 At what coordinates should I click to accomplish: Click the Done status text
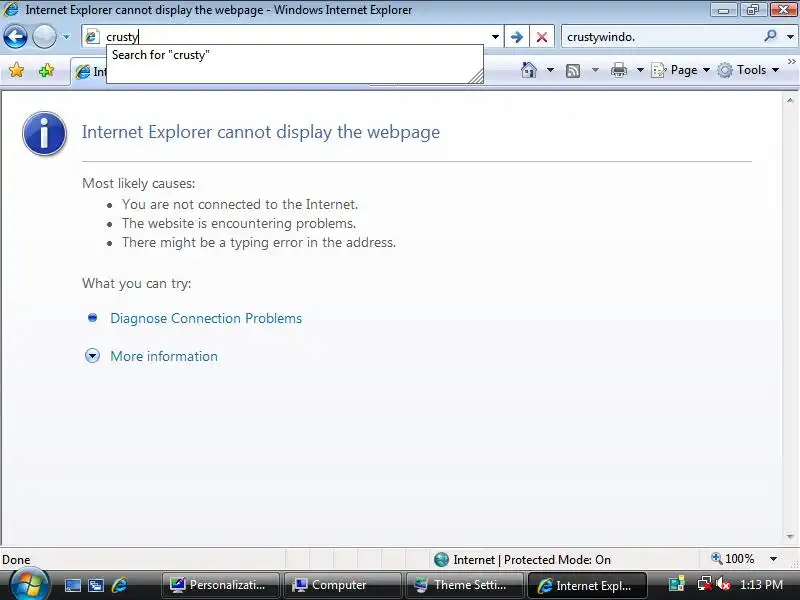point(16,560)
